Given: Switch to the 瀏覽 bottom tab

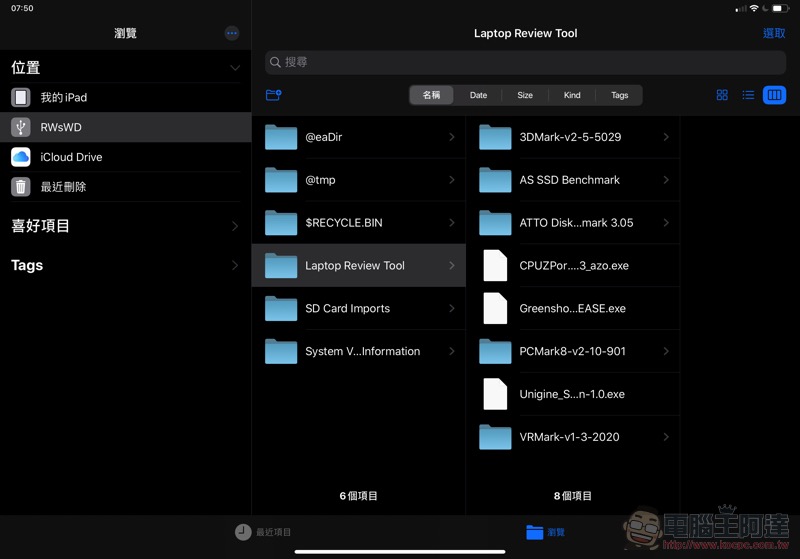Looking at the screenshot, I should tap(546, 532).
